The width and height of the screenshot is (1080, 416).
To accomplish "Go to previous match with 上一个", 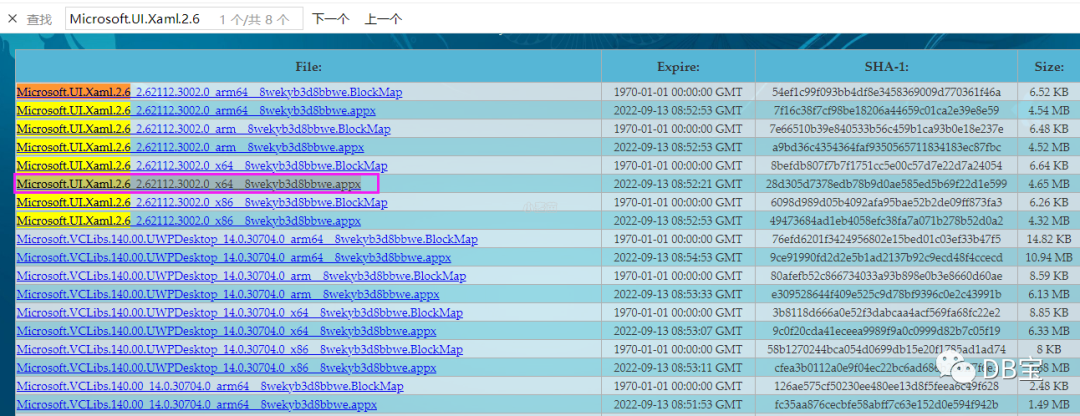I will [x=383, y=19].
